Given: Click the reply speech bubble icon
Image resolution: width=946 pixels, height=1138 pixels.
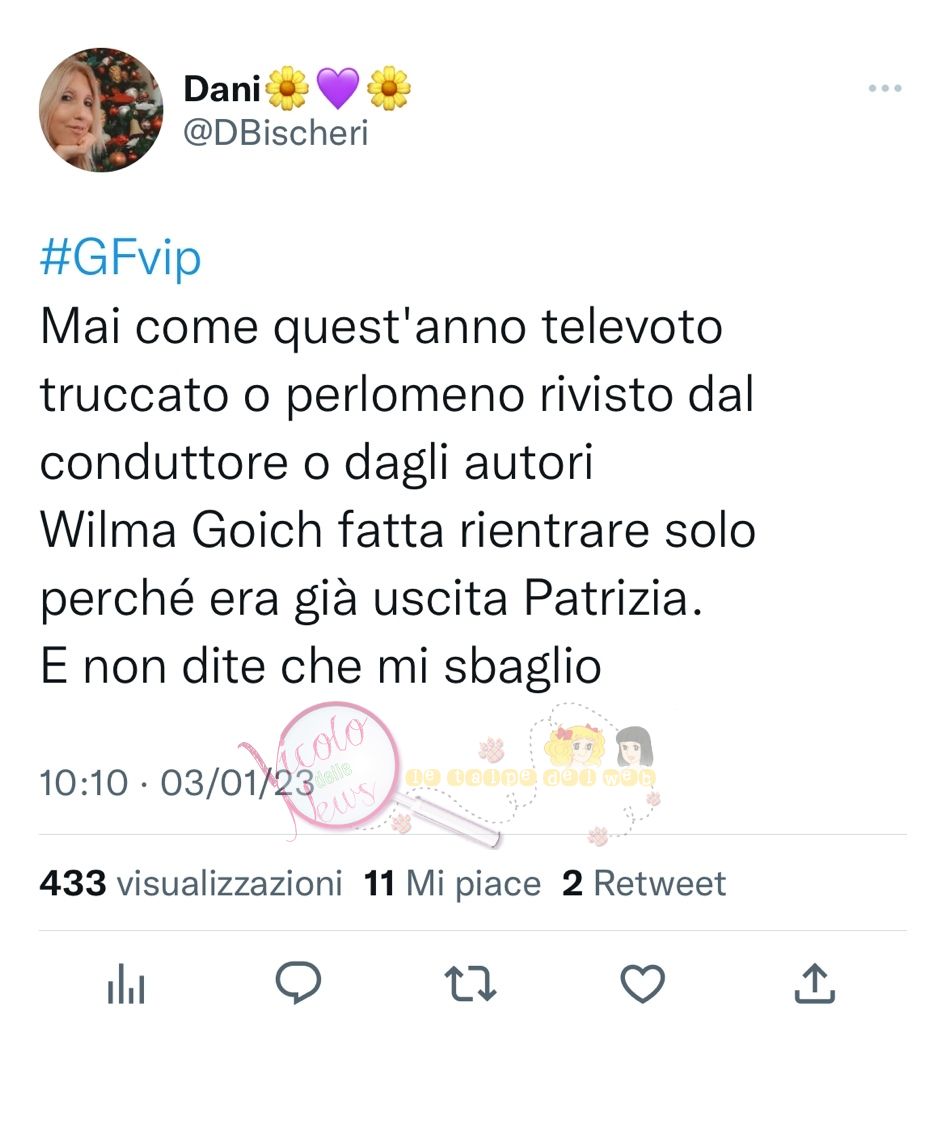Looking at the screenshot, I should [x=298, y=983].
